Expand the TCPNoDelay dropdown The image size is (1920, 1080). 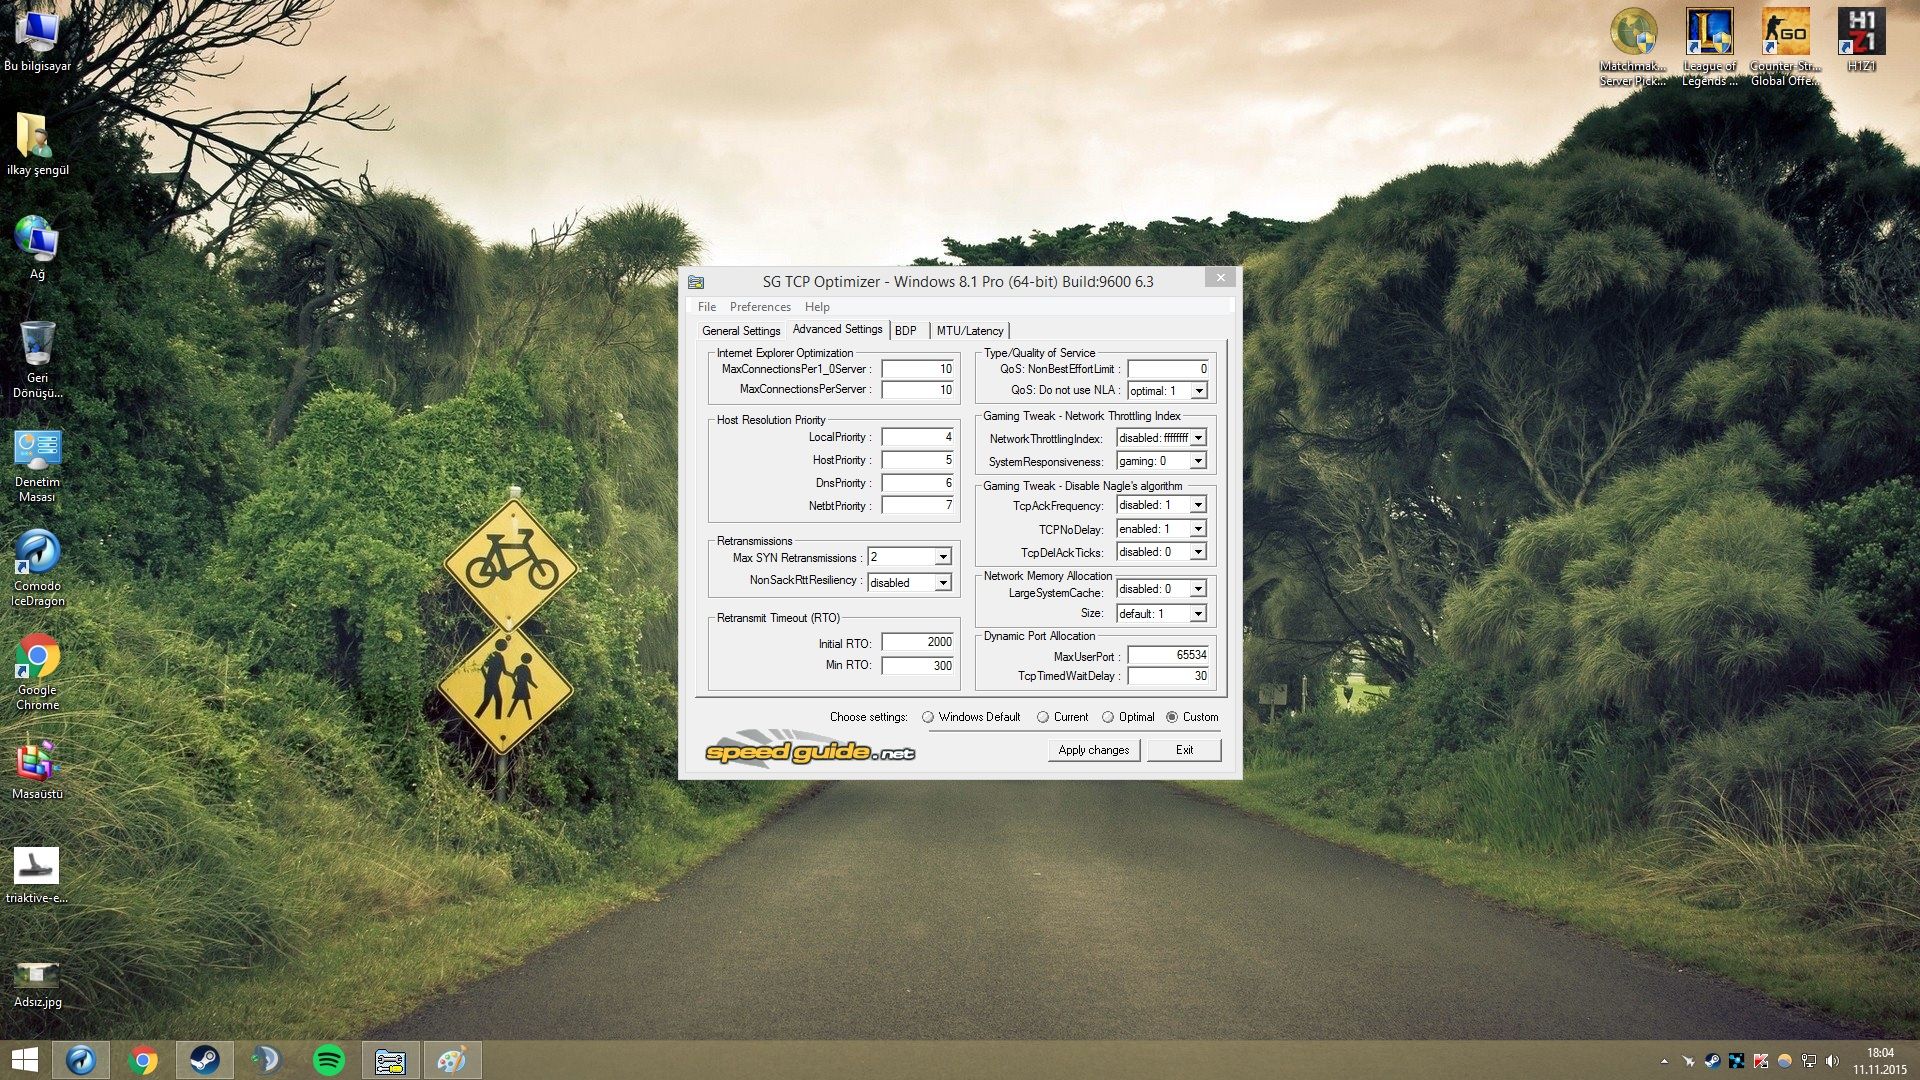(x=1198, y=529)
